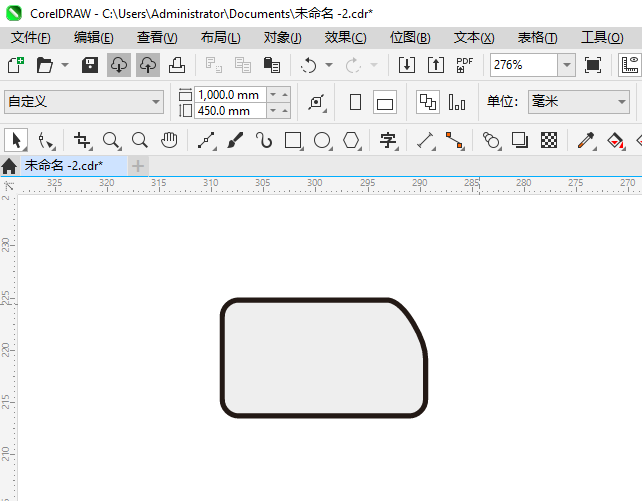
Task: Switch page to landscape orientation
Action: [385, 102]
